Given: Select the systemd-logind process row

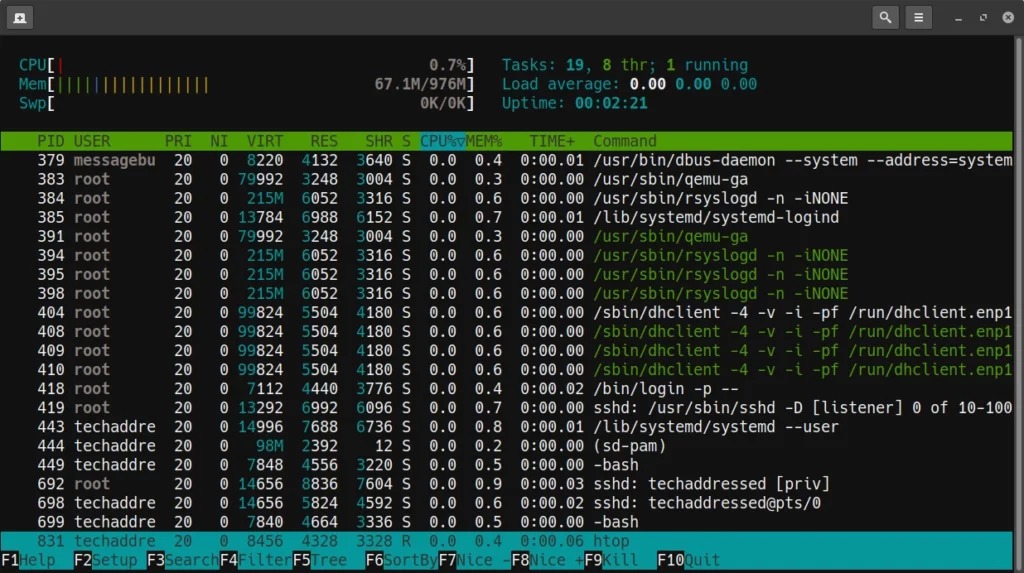Looking at the screenshot, I should (507, 218).
